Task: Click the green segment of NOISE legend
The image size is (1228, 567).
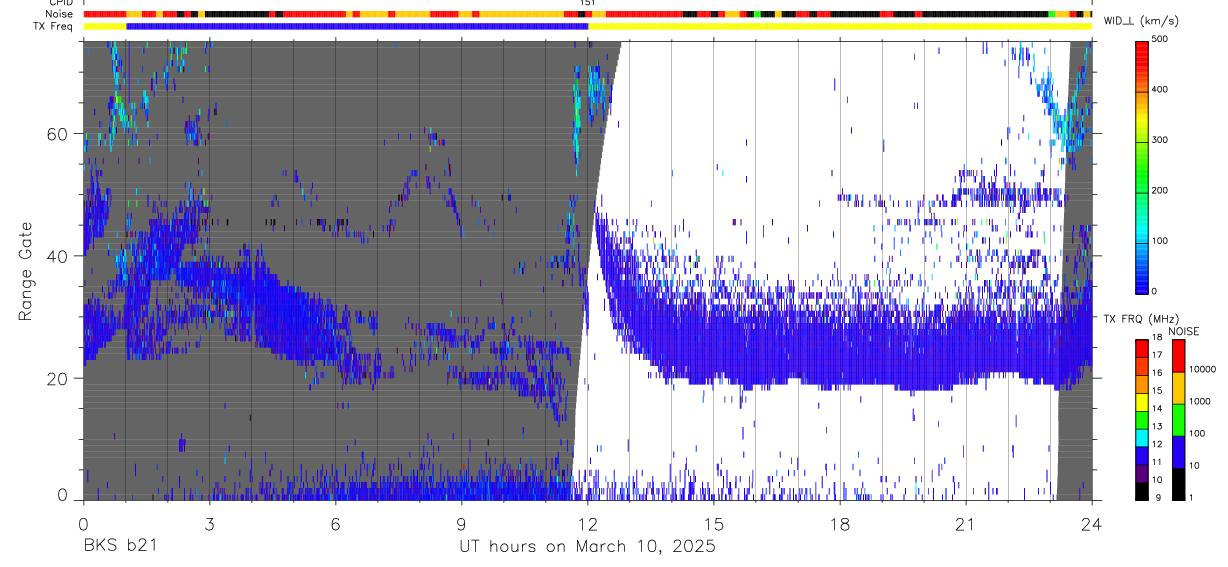Action: tap(1179, 420)
